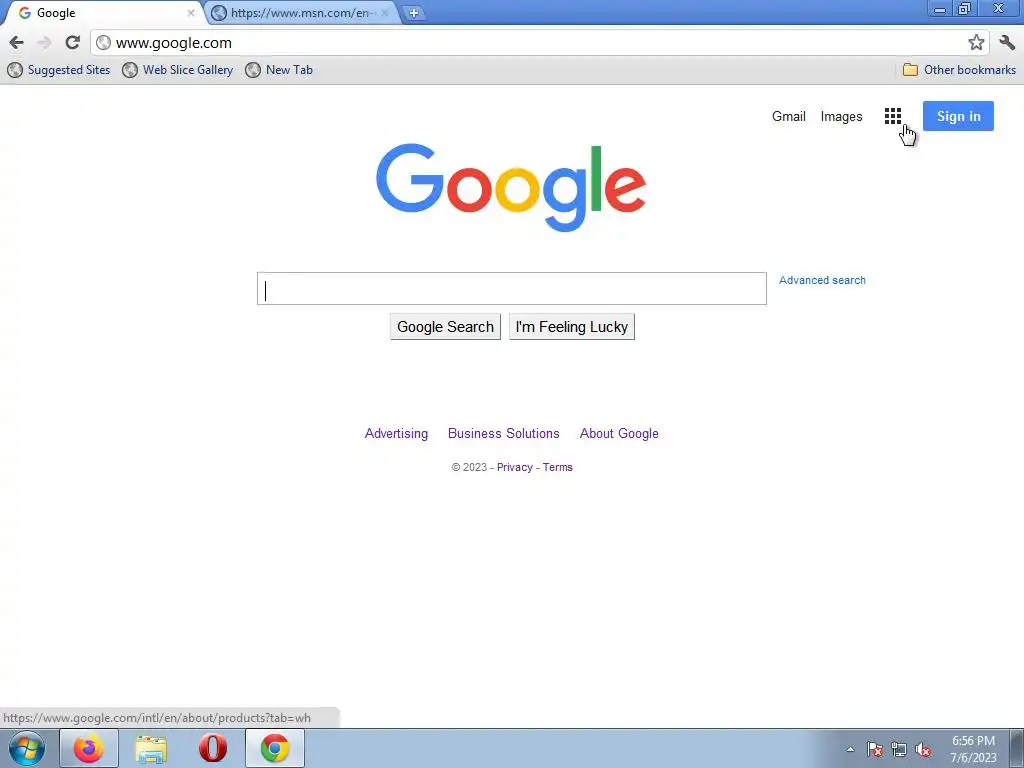Click I'm Feeling Lucky button
The image size is (1024, 768).
(x=571, y=327)
